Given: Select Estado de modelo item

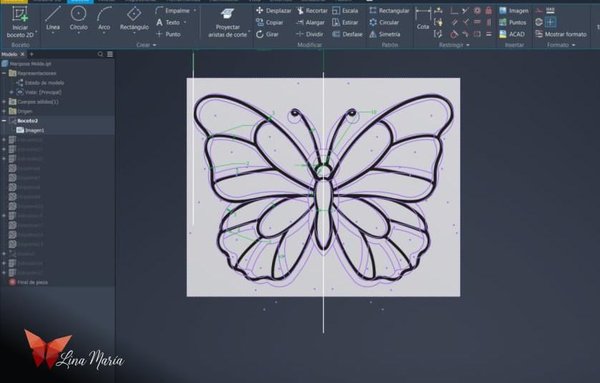Looking at the screenshot, I should coord(40,83).
